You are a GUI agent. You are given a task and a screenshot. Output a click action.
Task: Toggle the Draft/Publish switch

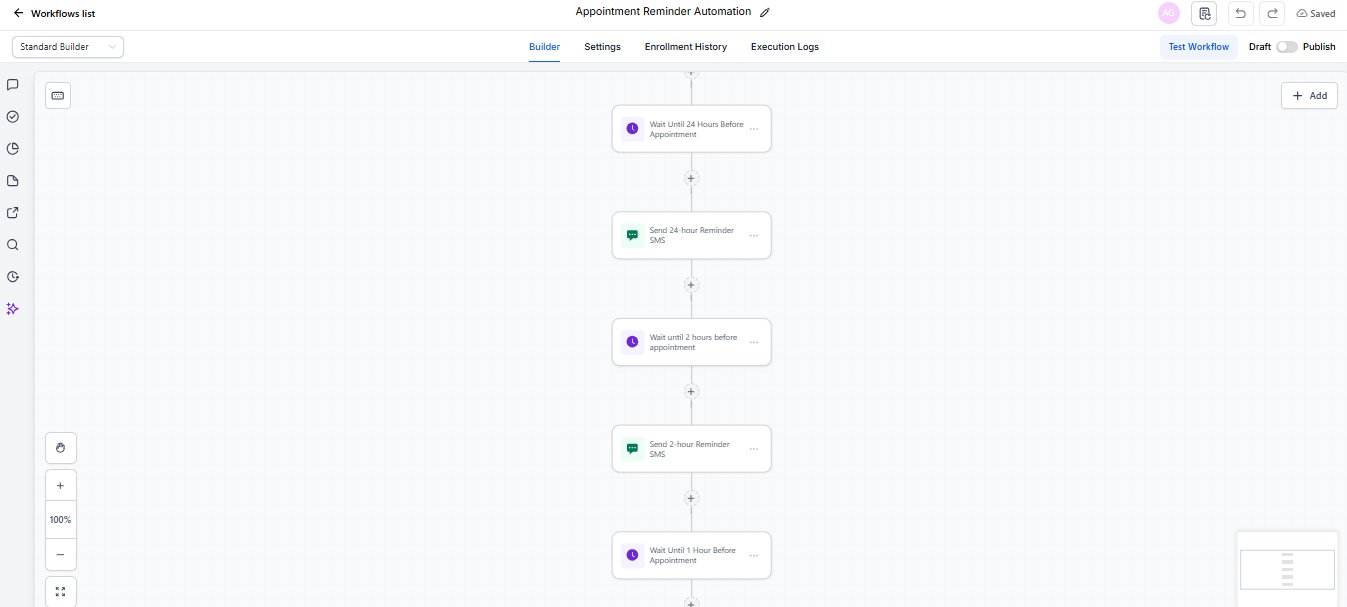coord(1286,47)
